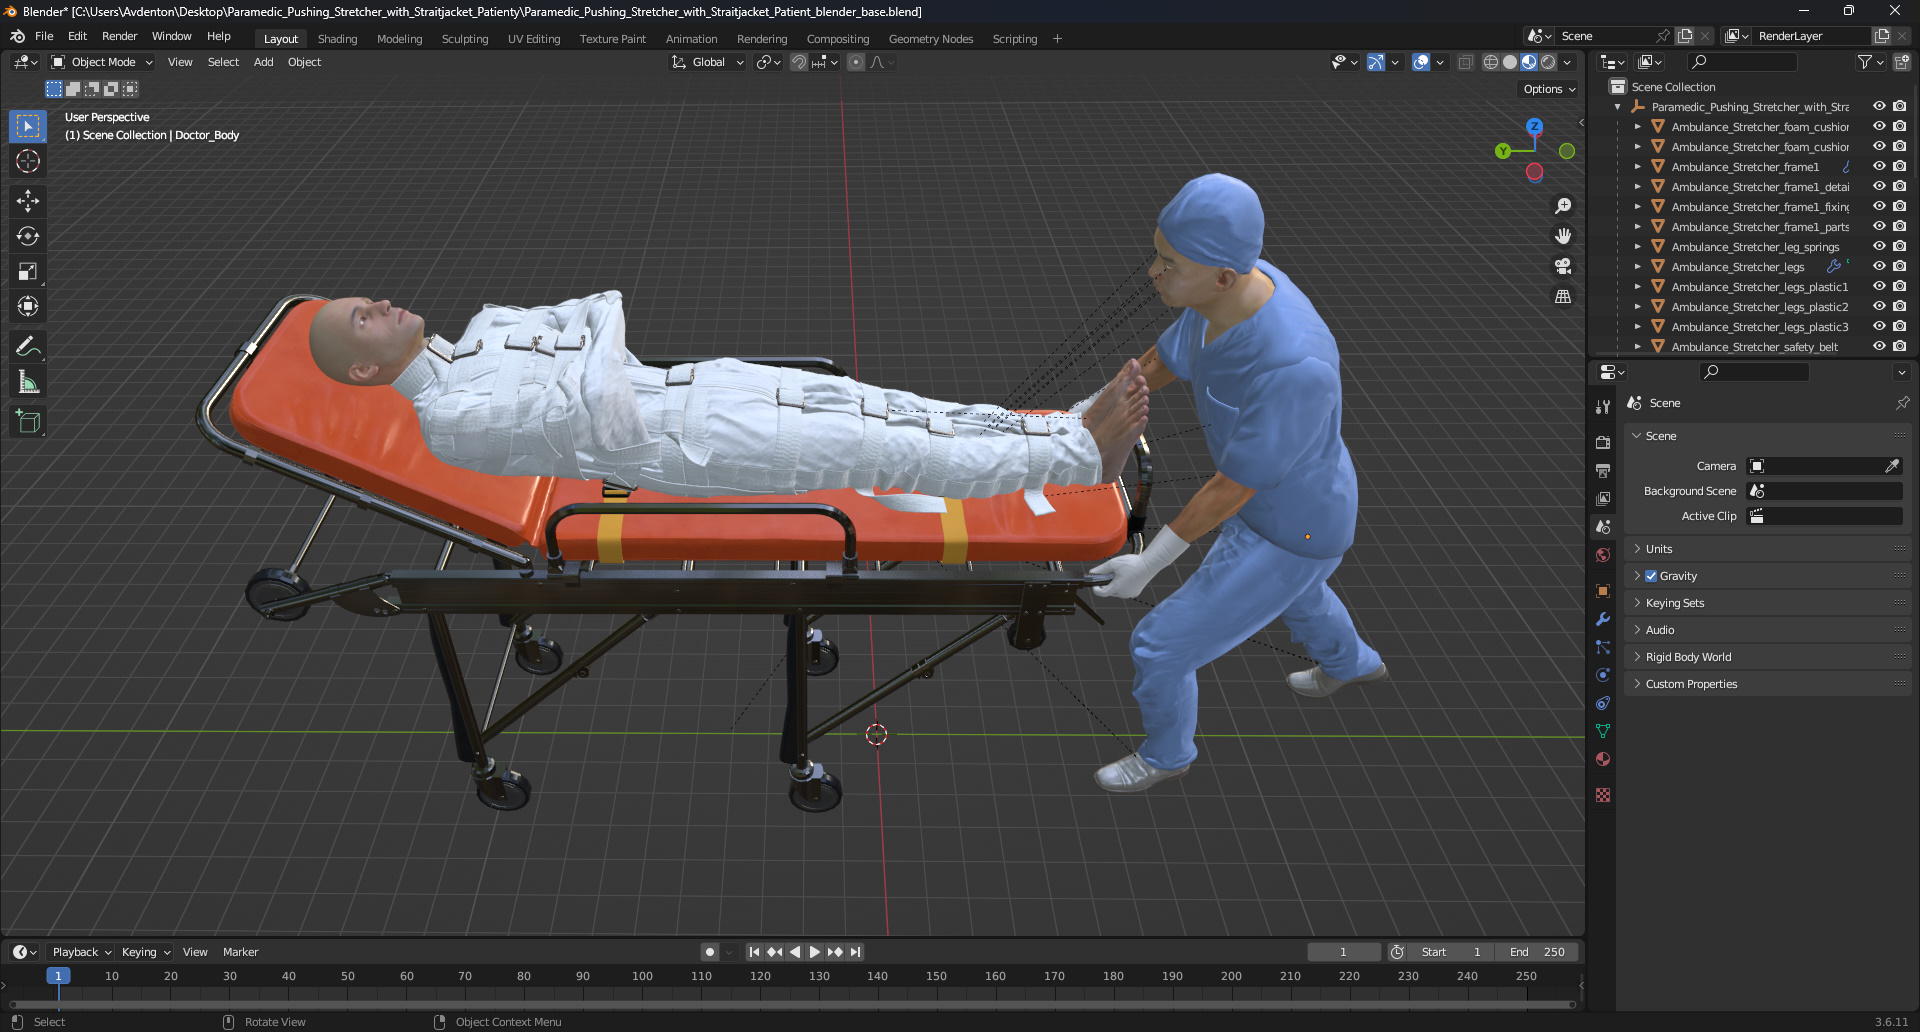Viewport: 1920px width, 1032px height.
Task: Choose the Move tool
Action: click(28, 201)
